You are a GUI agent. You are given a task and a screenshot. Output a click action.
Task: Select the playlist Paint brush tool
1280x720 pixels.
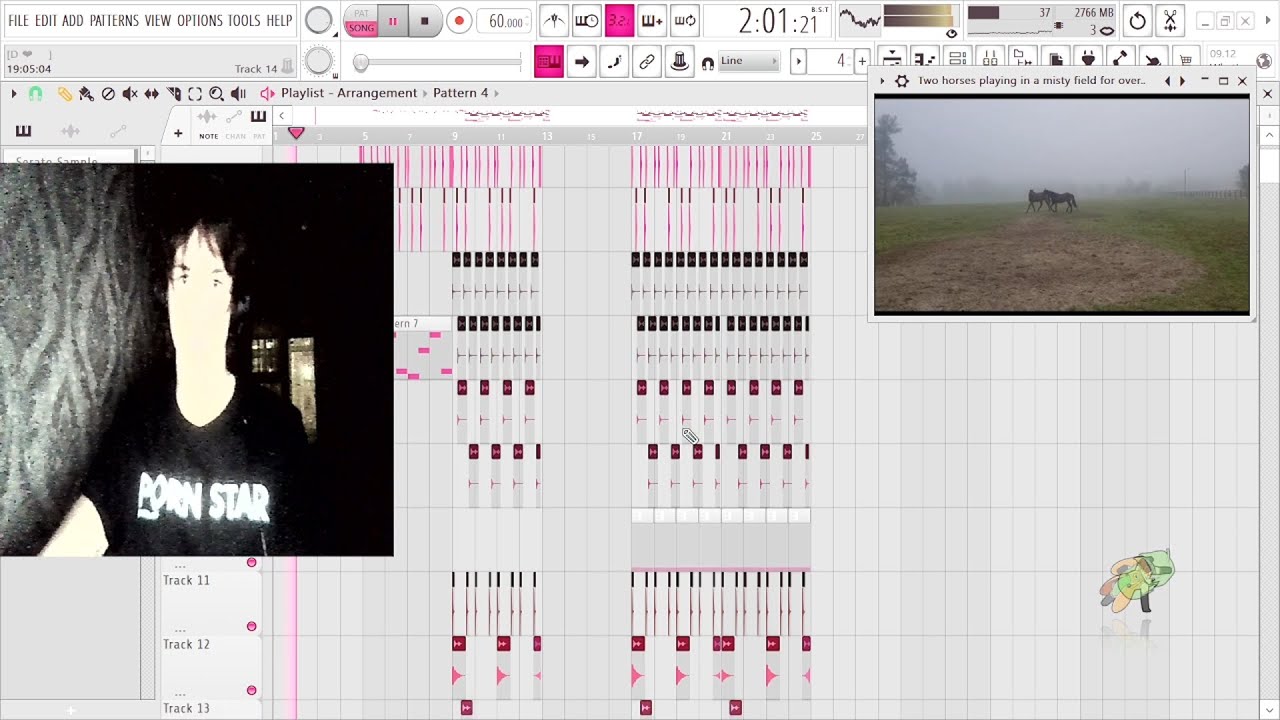pyautogui.click(x=86, y=93)
